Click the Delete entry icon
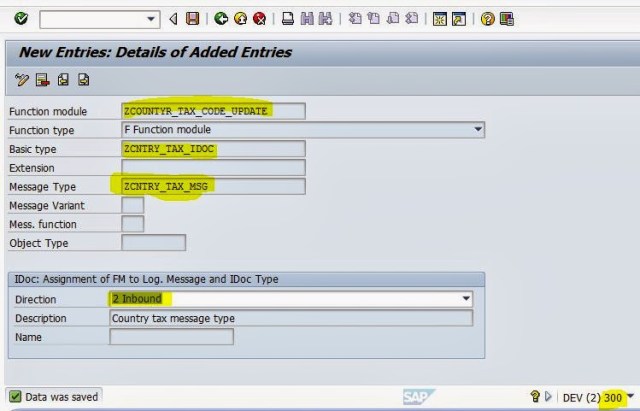This screenshot has height=411, width=640. 42,80
